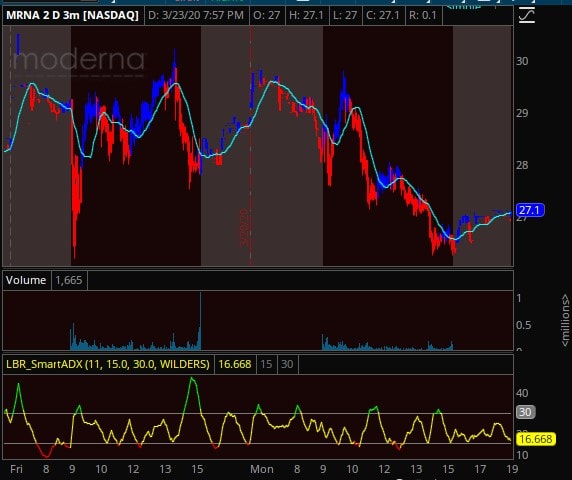Viewport: 572px width, 480px height.
Task: Click the range readout R: 0.1
Action: pos(423,15)
